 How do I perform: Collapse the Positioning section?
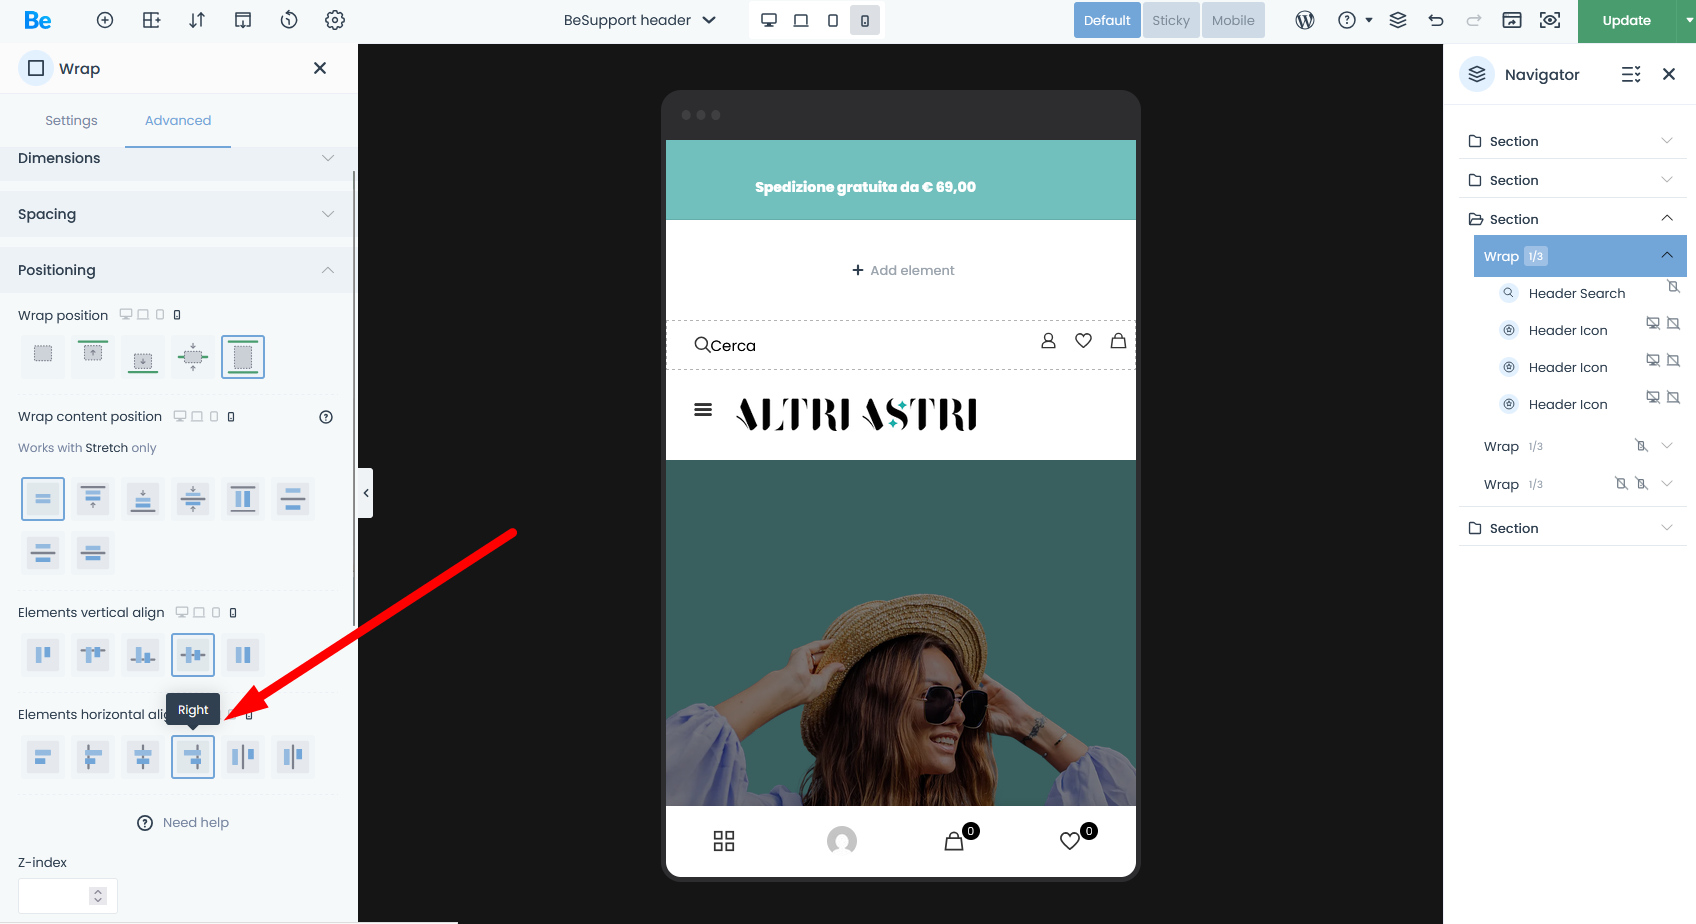[327, 270]
